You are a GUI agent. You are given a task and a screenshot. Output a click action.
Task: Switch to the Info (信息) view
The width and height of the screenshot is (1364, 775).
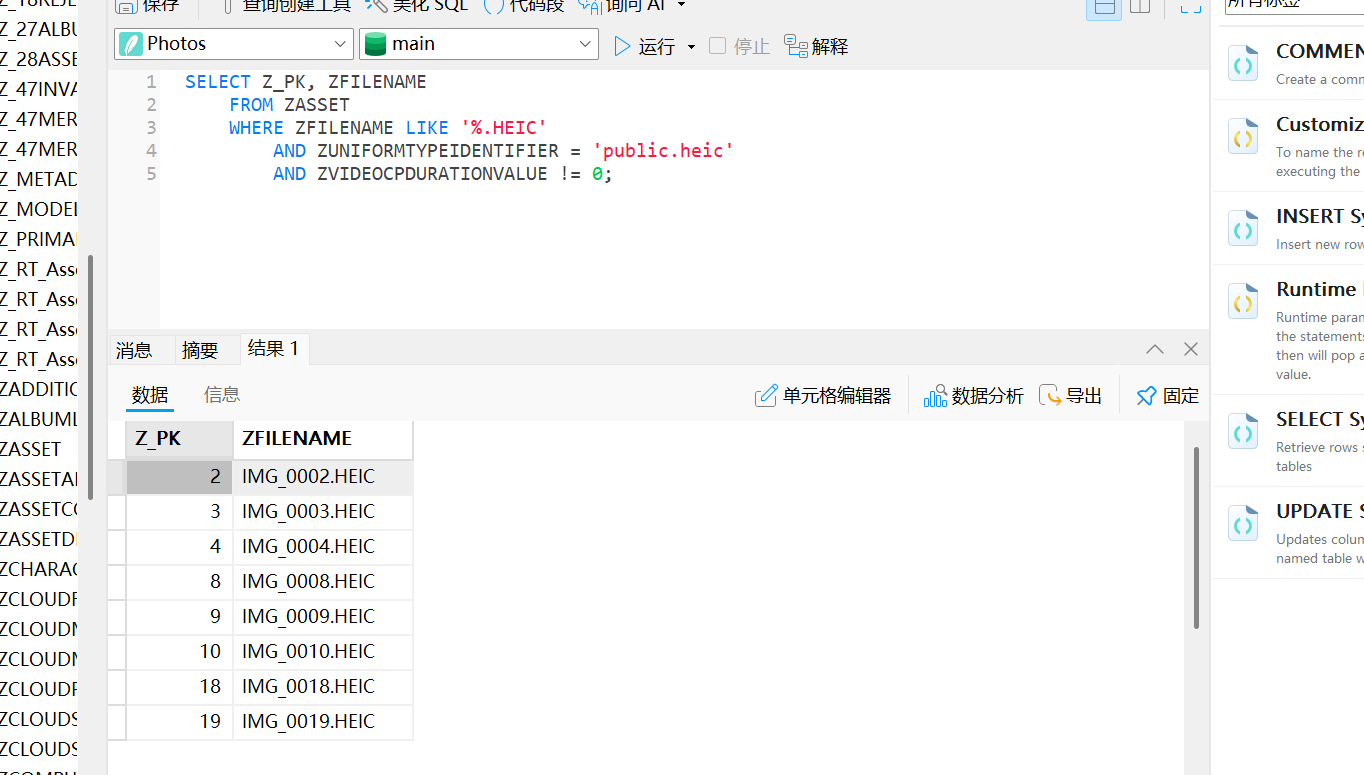(x=222, y=395)
